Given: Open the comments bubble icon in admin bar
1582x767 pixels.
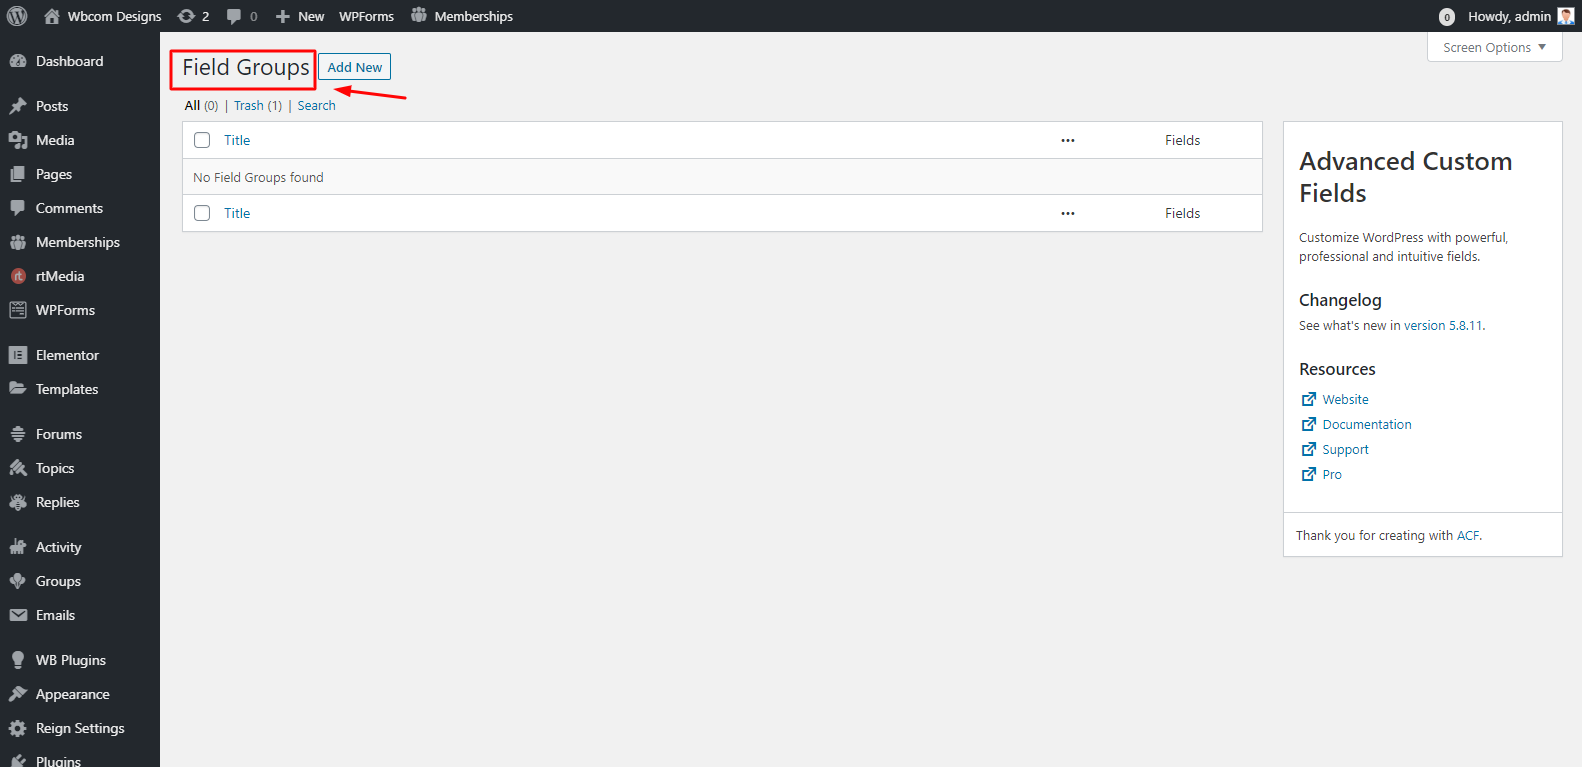Looking at the screenshot, I should click(x=234, y=16).
